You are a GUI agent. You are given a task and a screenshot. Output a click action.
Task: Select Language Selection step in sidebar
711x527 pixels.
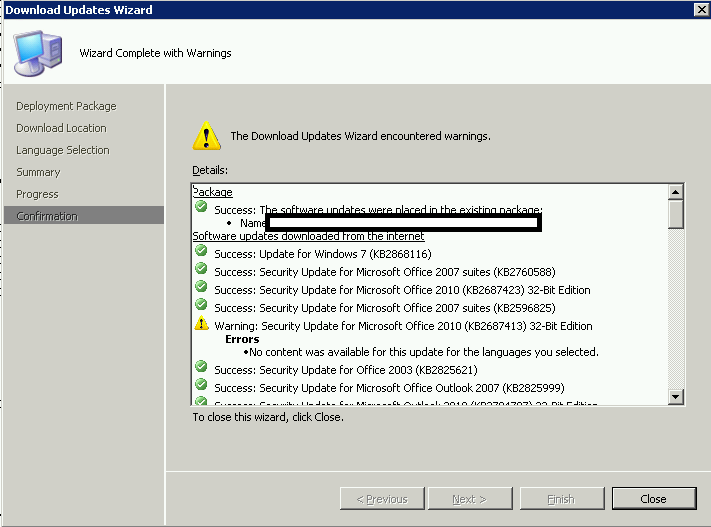(x=63, y=150)
